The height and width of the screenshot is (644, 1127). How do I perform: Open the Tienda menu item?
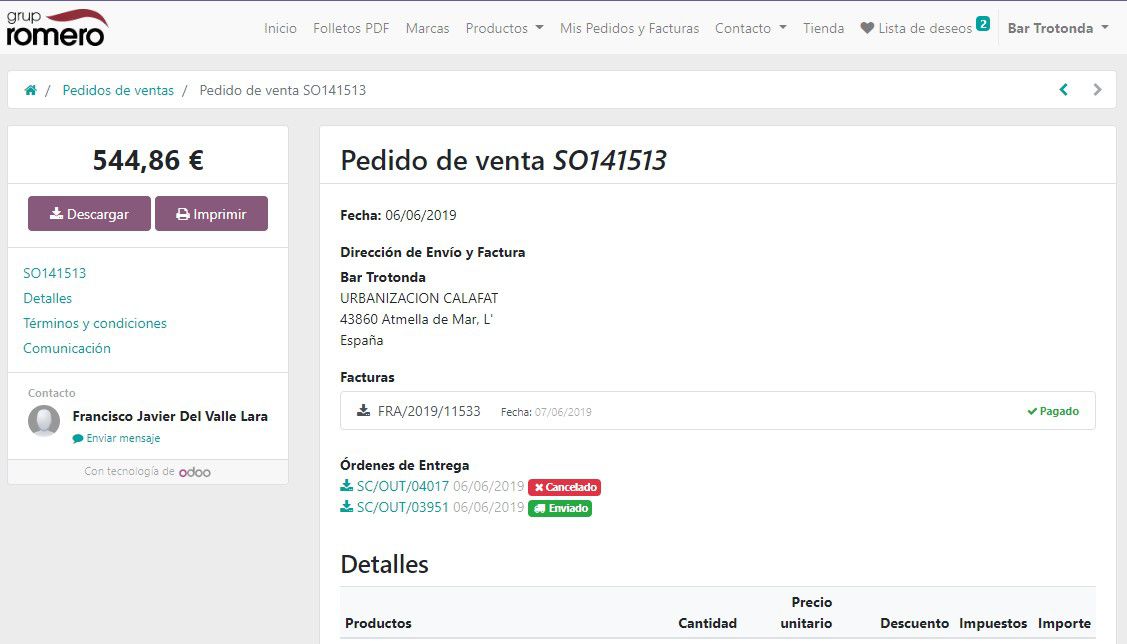[823, 28]
